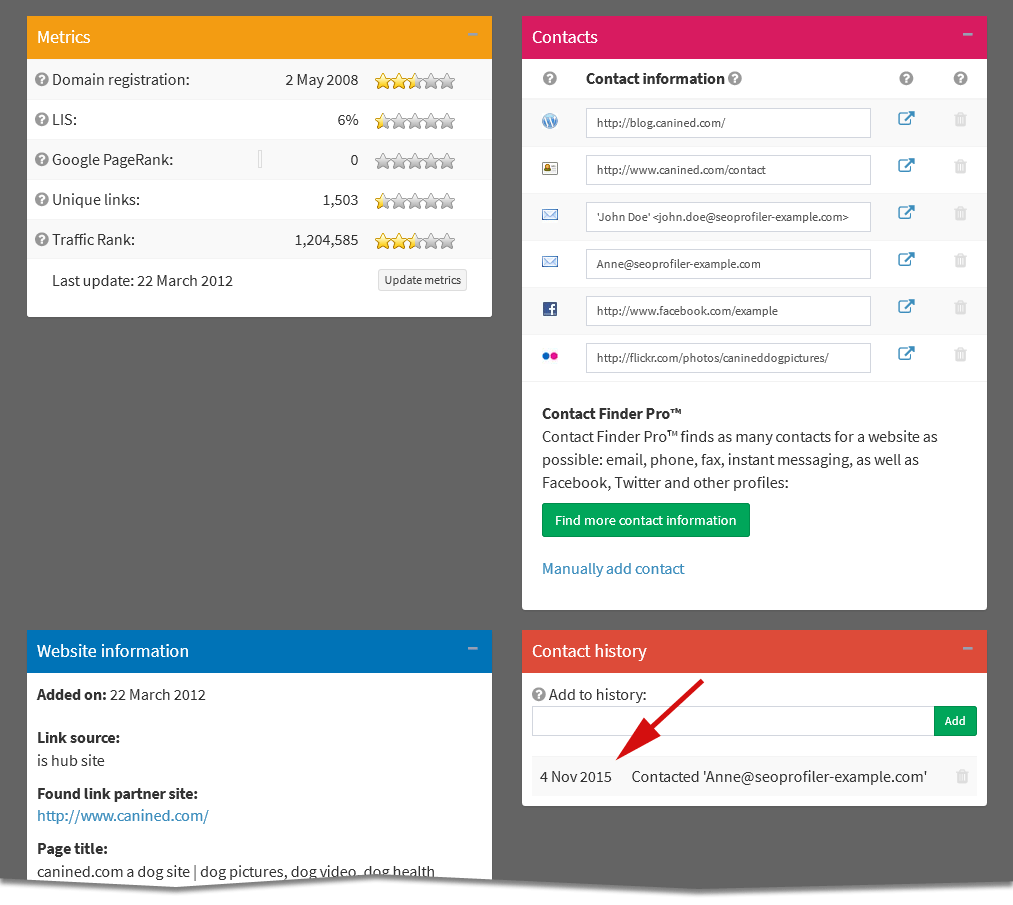Click the address book icon for the contact page
This screenshot has width=1013, height=905.
(550, 168)
